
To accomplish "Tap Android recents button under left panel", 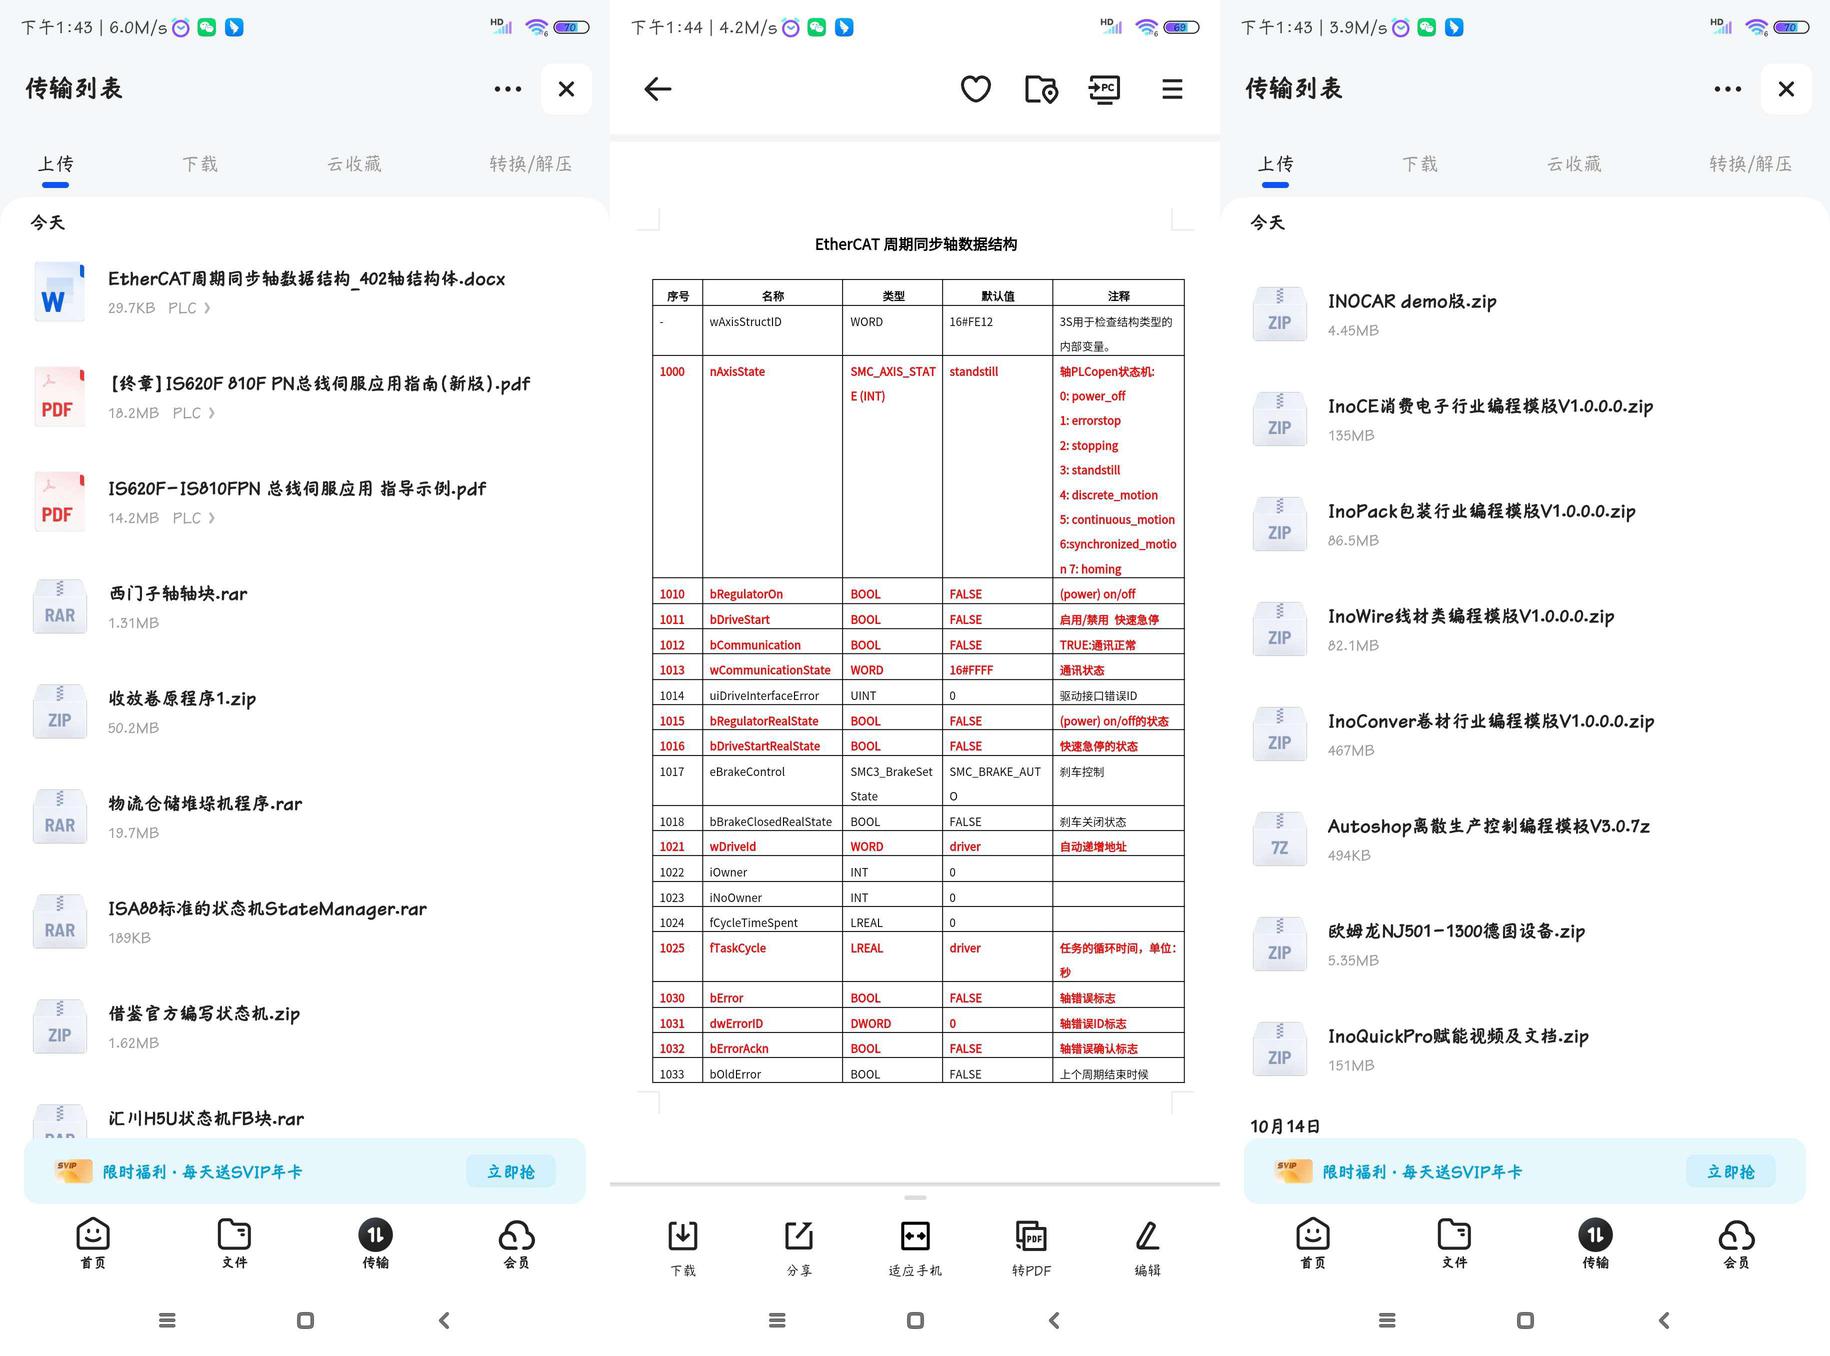I will (x=167, y=1321).
